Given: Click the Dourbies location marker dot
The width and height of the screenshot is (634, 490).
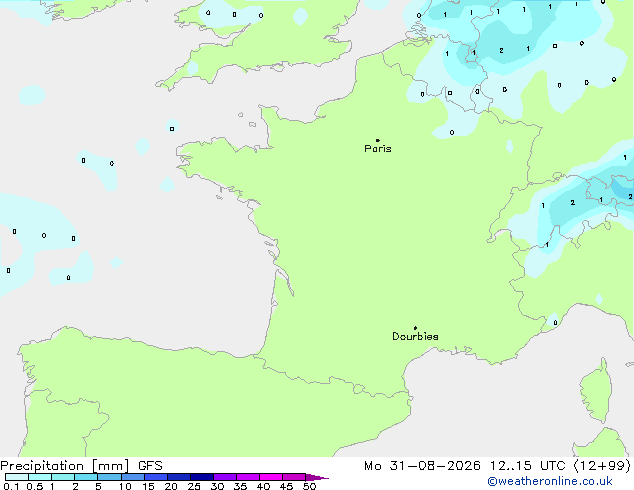Looking at the screenshot, I should pyautogui.click(x=415, y=328).
